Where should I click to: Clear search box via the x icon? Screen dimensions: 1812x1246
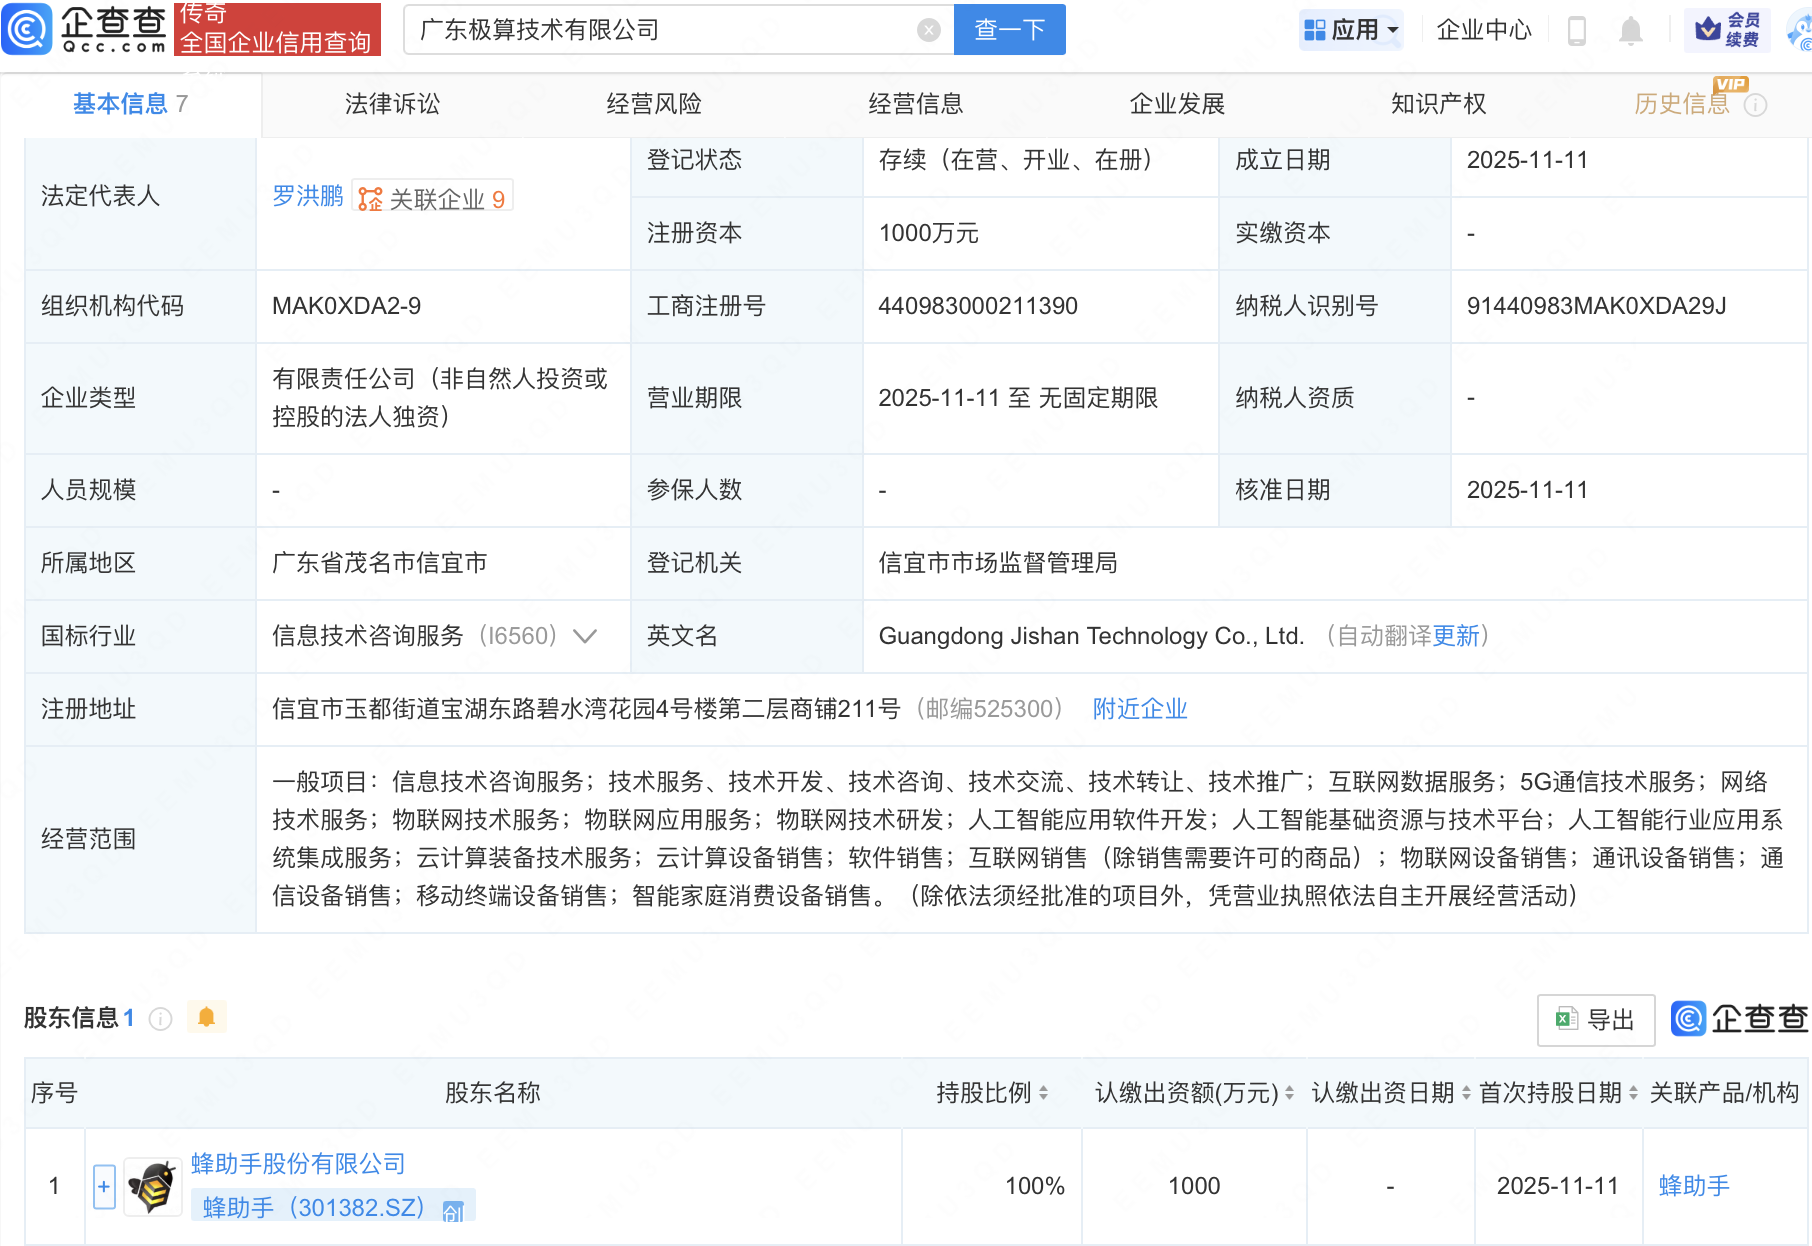[929, 29]
